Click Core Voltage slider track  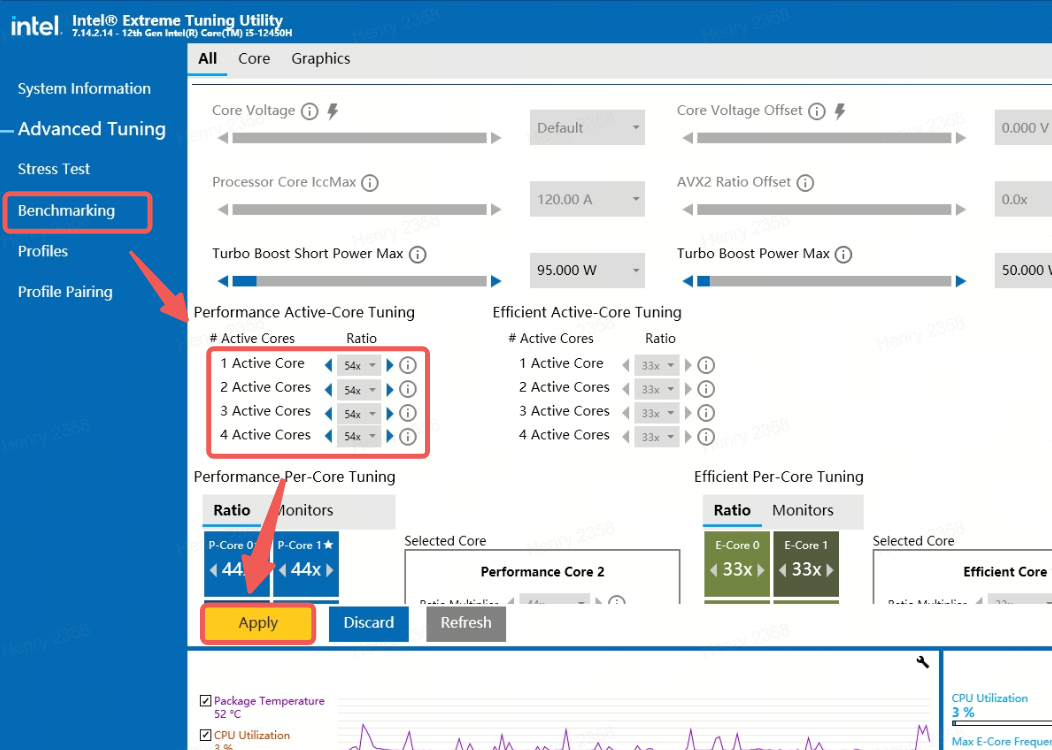pos(359,138)
